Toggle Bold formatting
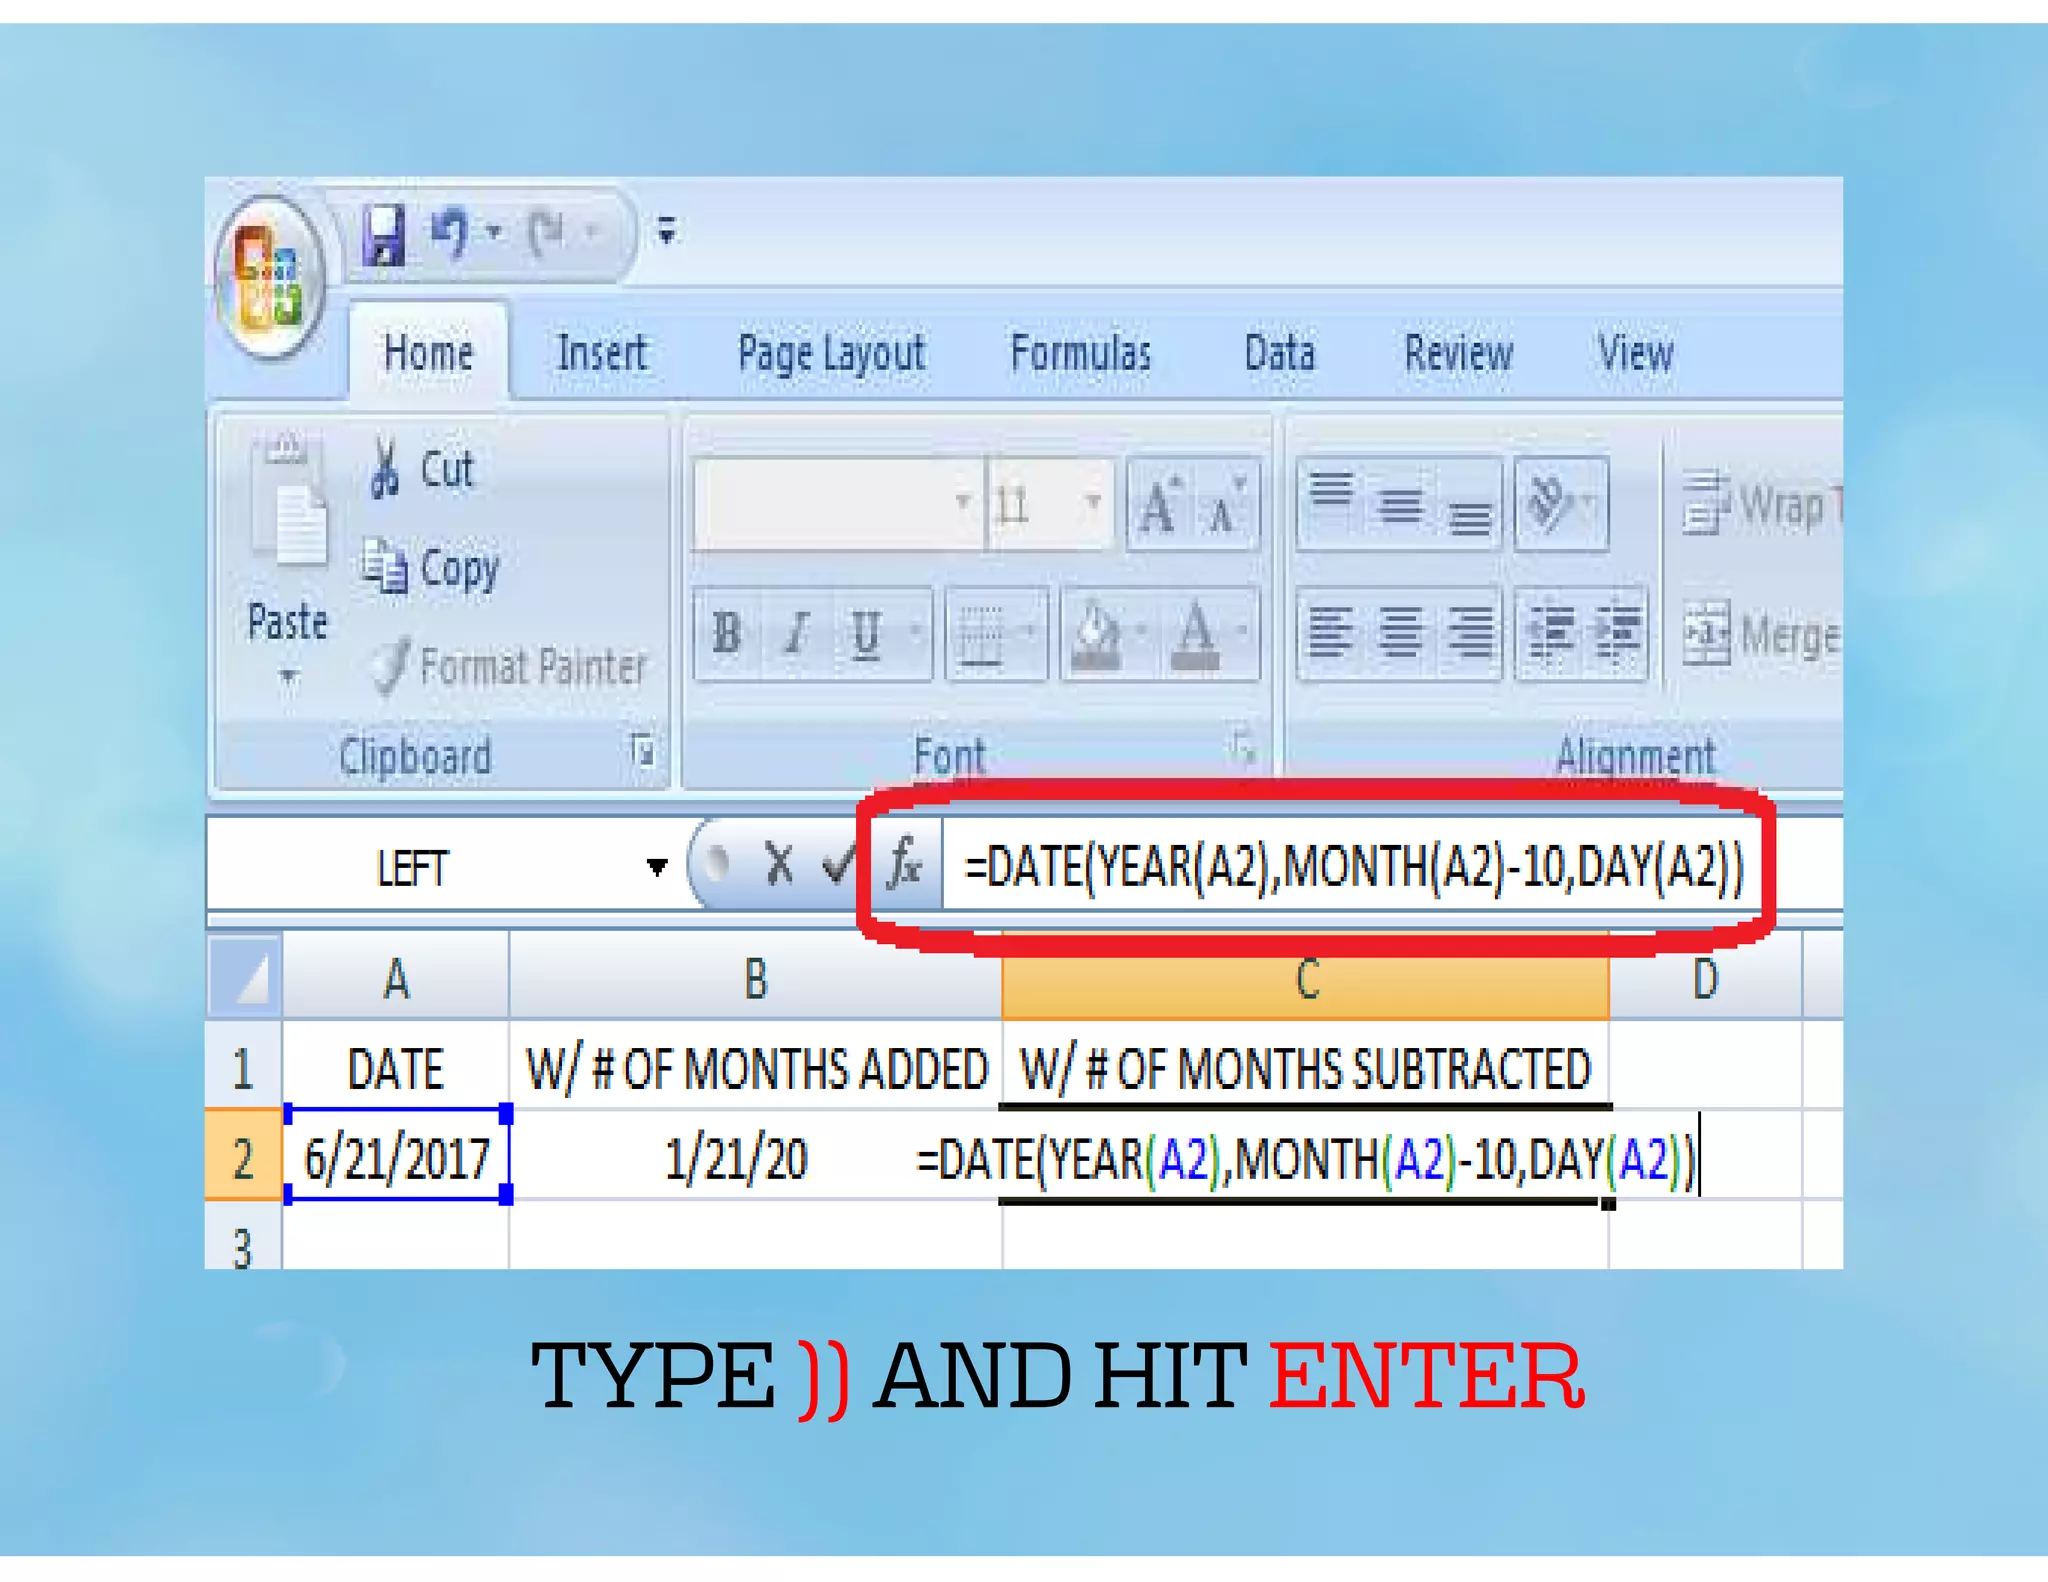This screenshot has height=1582, width=2048. coord(727,632)
